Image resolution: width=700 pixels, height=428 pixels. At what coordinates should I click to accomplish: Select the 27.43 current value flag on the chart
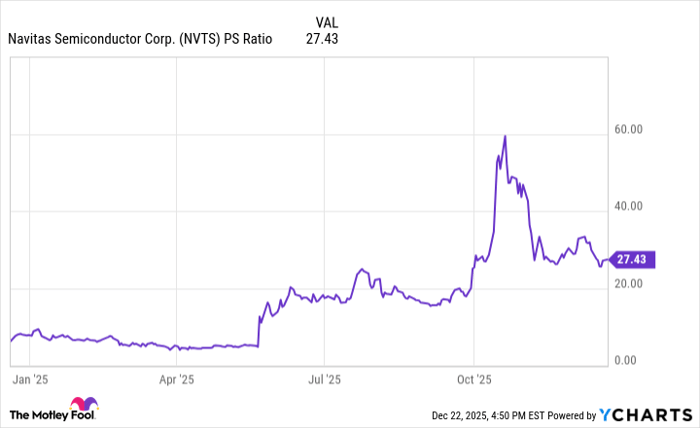click(632, 259)
